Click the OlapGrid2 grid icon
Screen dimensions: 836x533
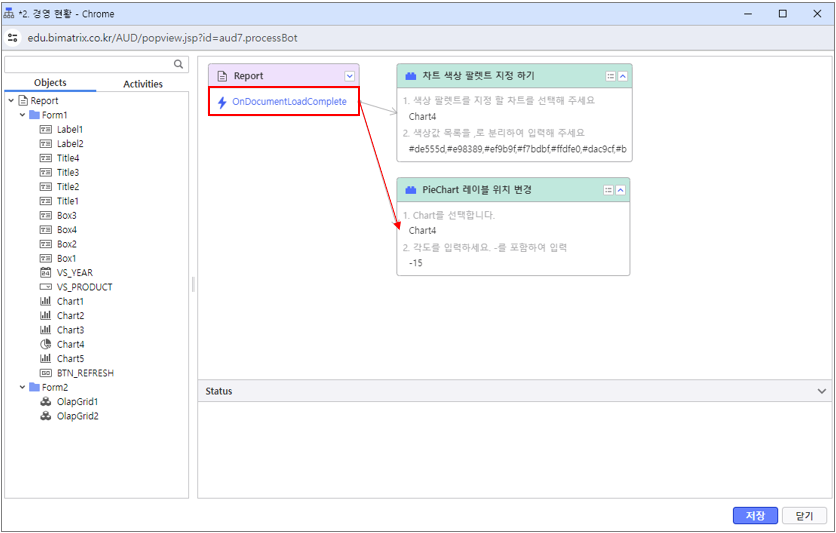click(x=46, y=416)
